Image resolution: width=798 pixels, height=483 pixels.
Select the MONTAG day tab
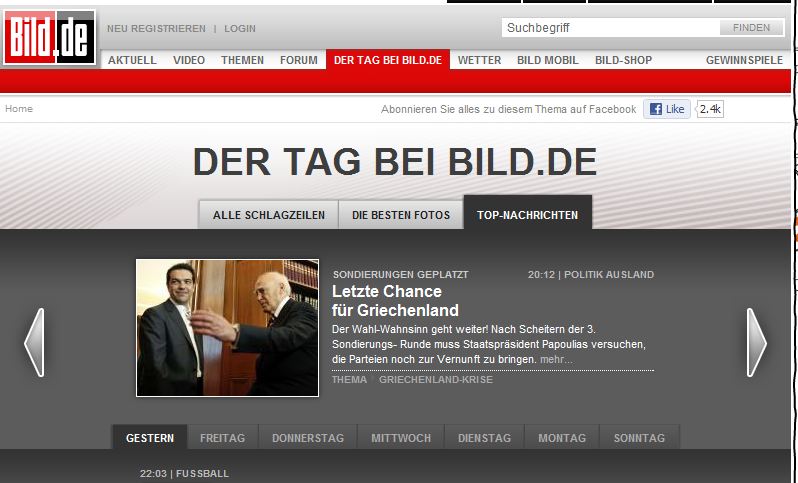[x=562, y=437]
